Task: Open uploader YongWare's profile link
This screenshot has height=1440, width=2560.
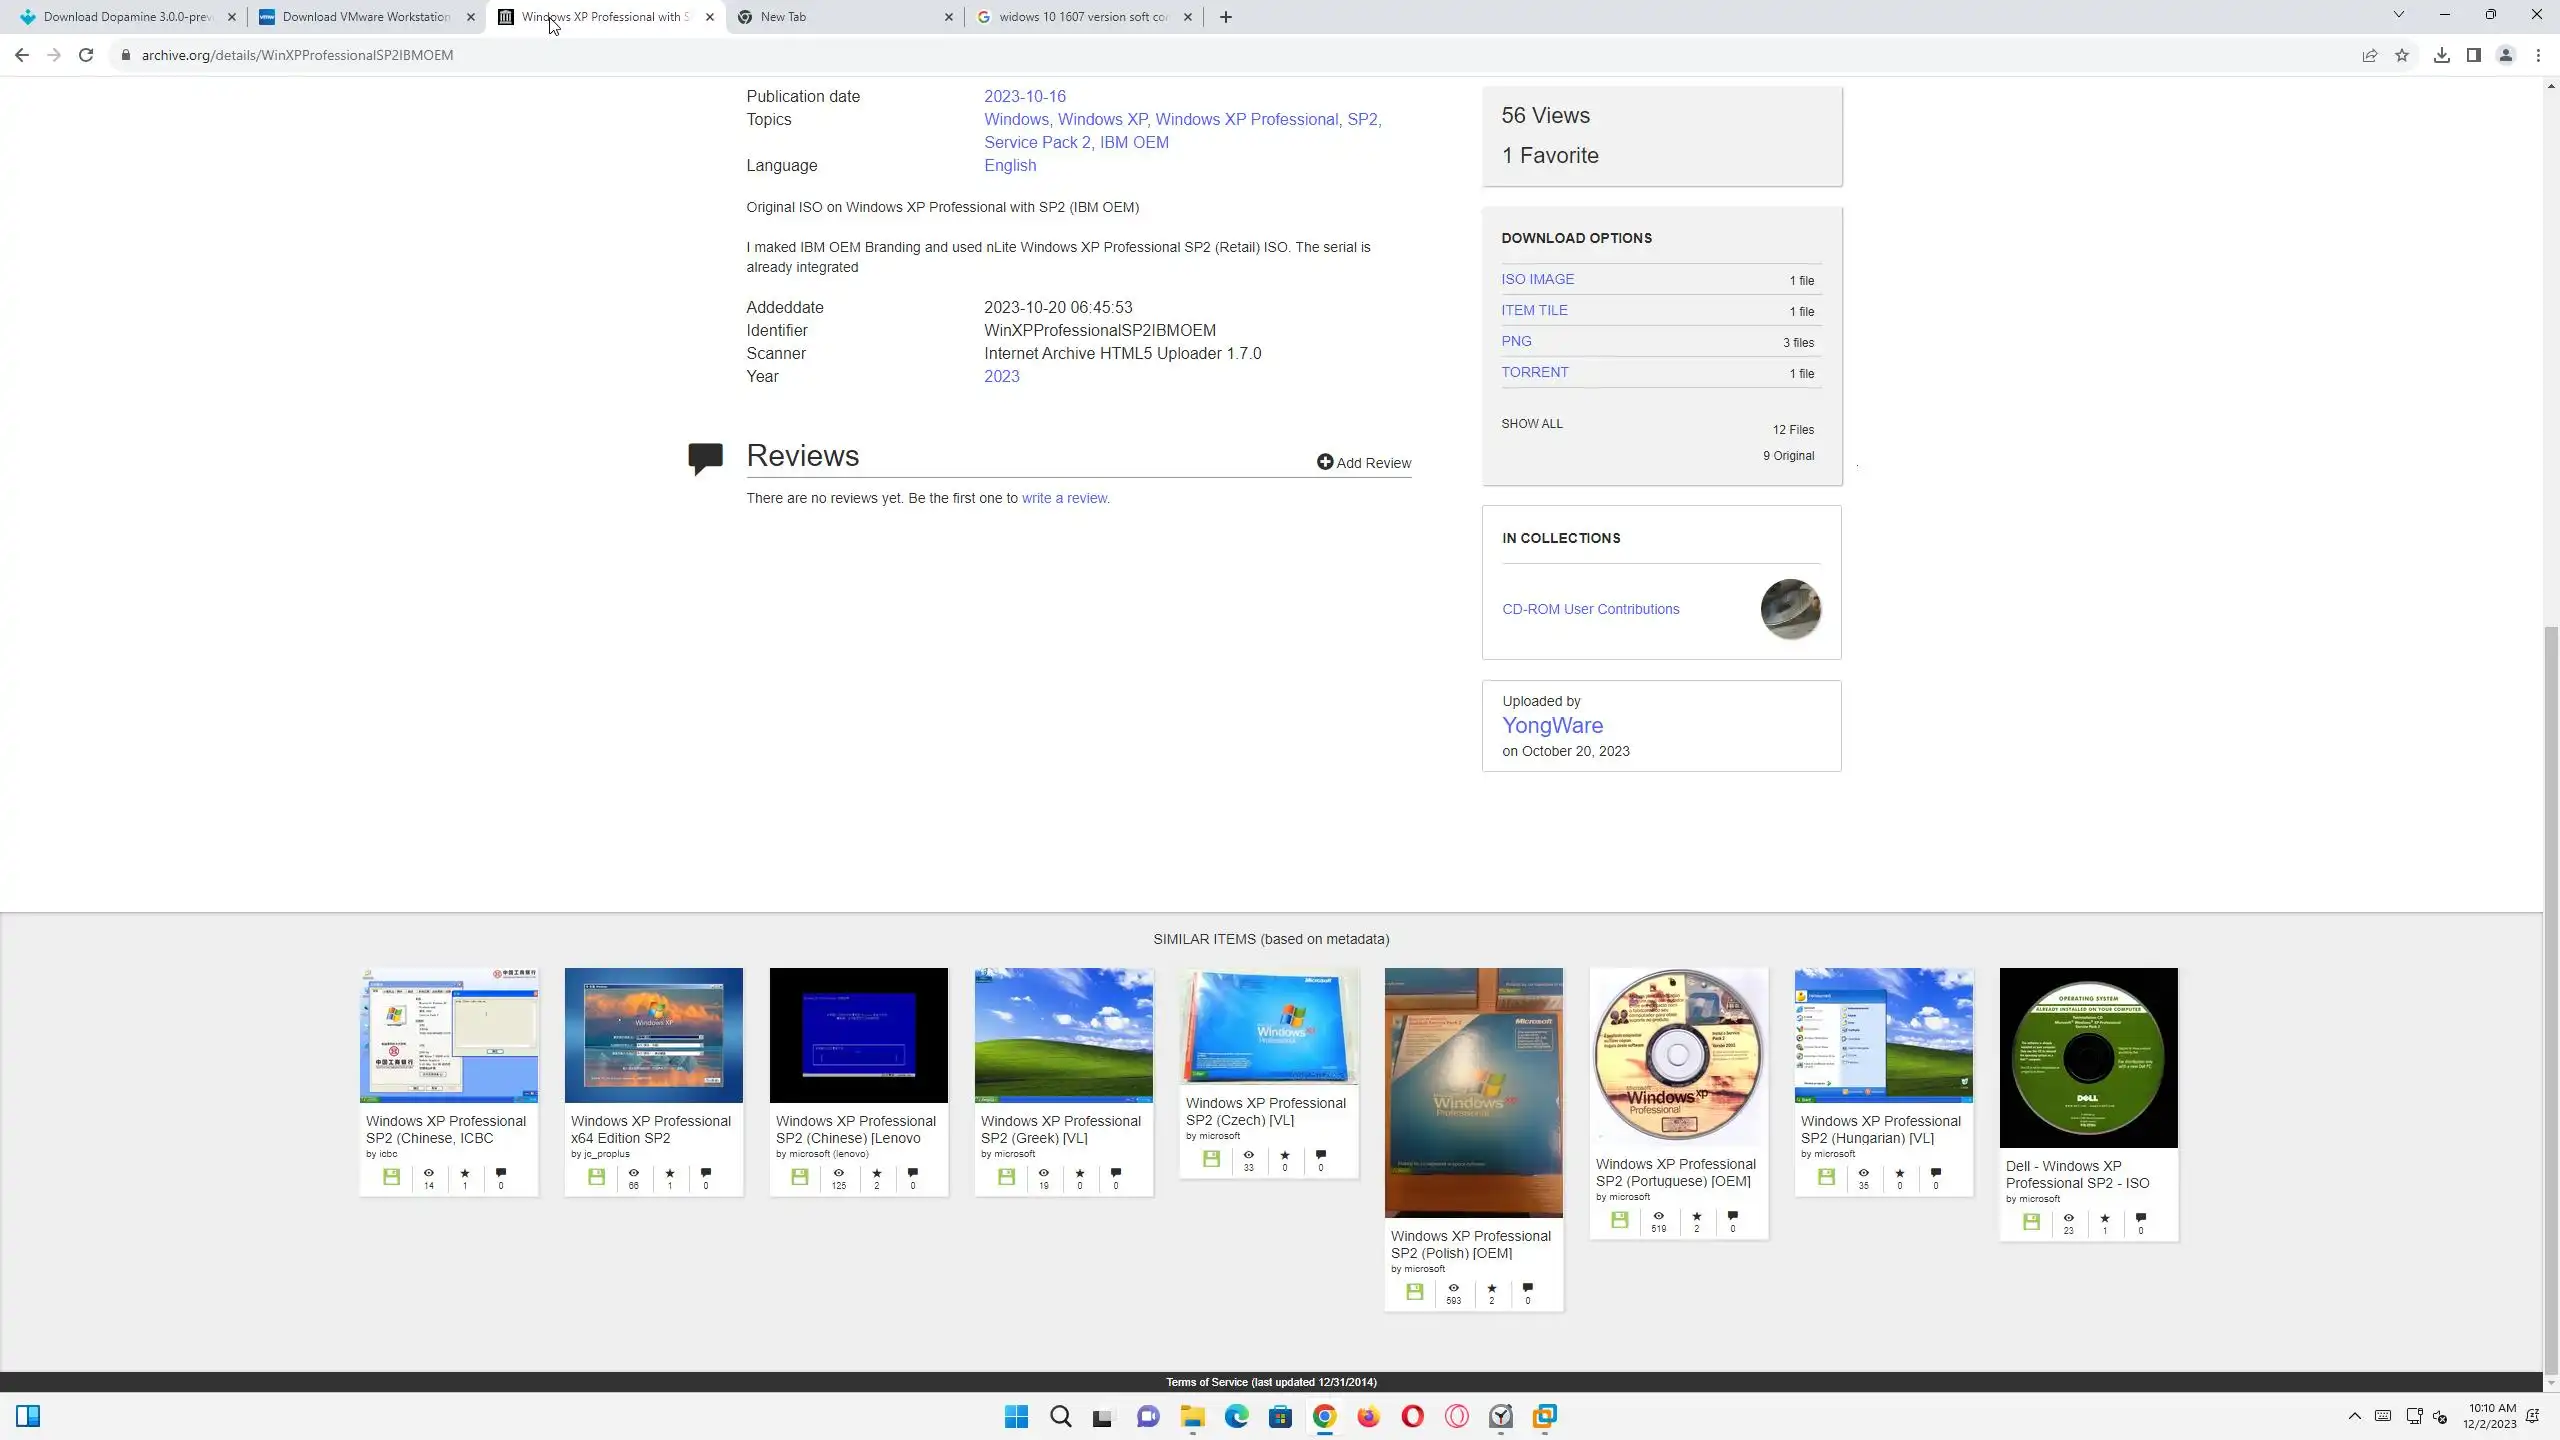Action: 1552,726
